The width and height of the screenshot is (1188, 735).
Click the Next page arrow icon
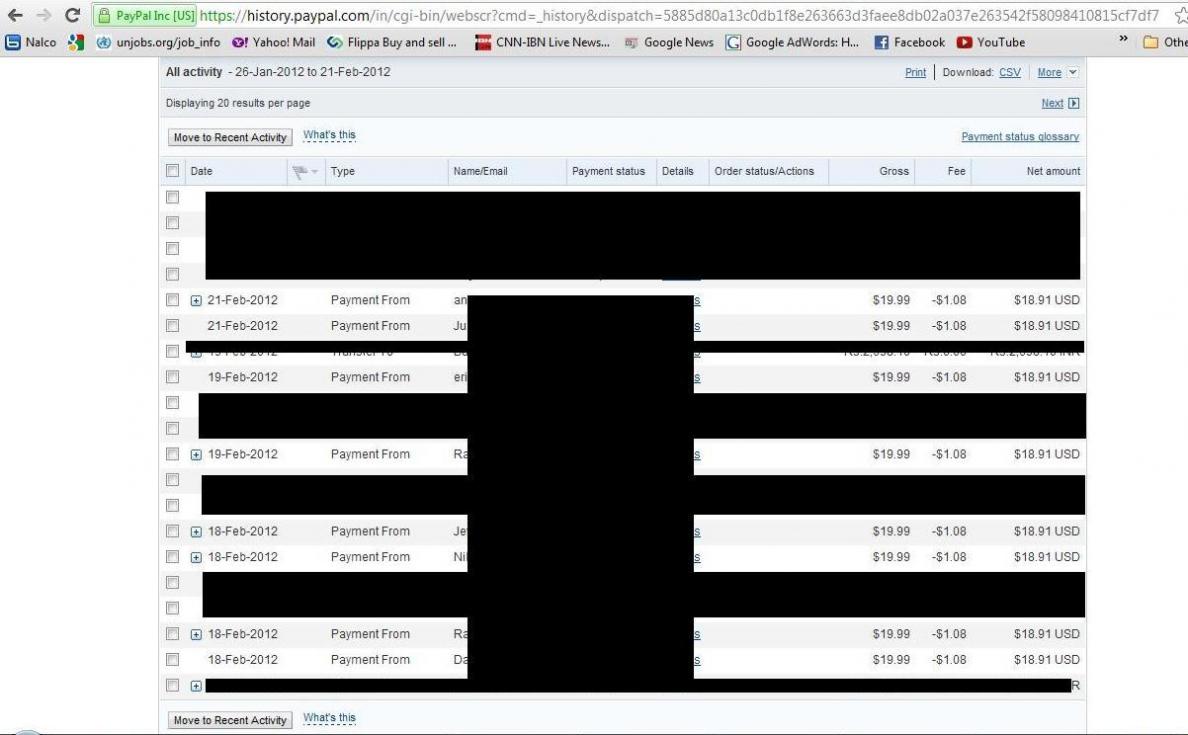pyautogui.click(x=1074, y=103)
